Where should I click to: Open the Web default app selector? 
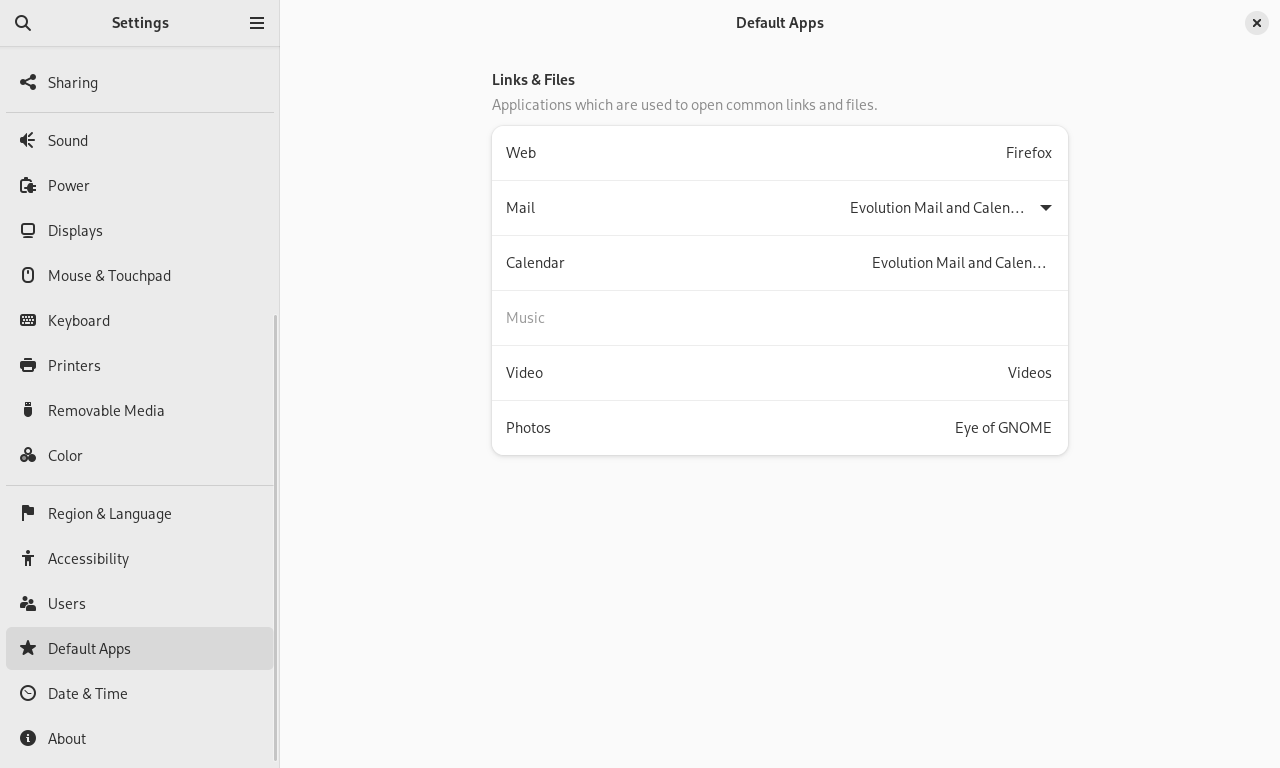pyautogui.click(x=1028, y=153)
